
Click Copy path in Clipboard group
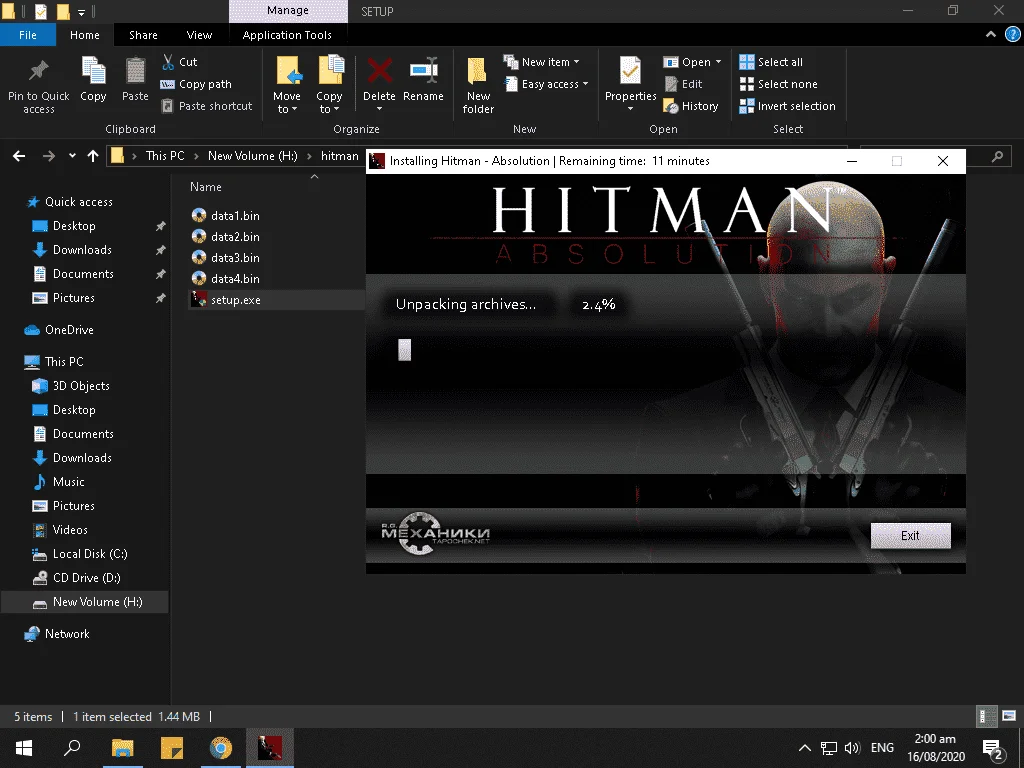click(196, 84)
